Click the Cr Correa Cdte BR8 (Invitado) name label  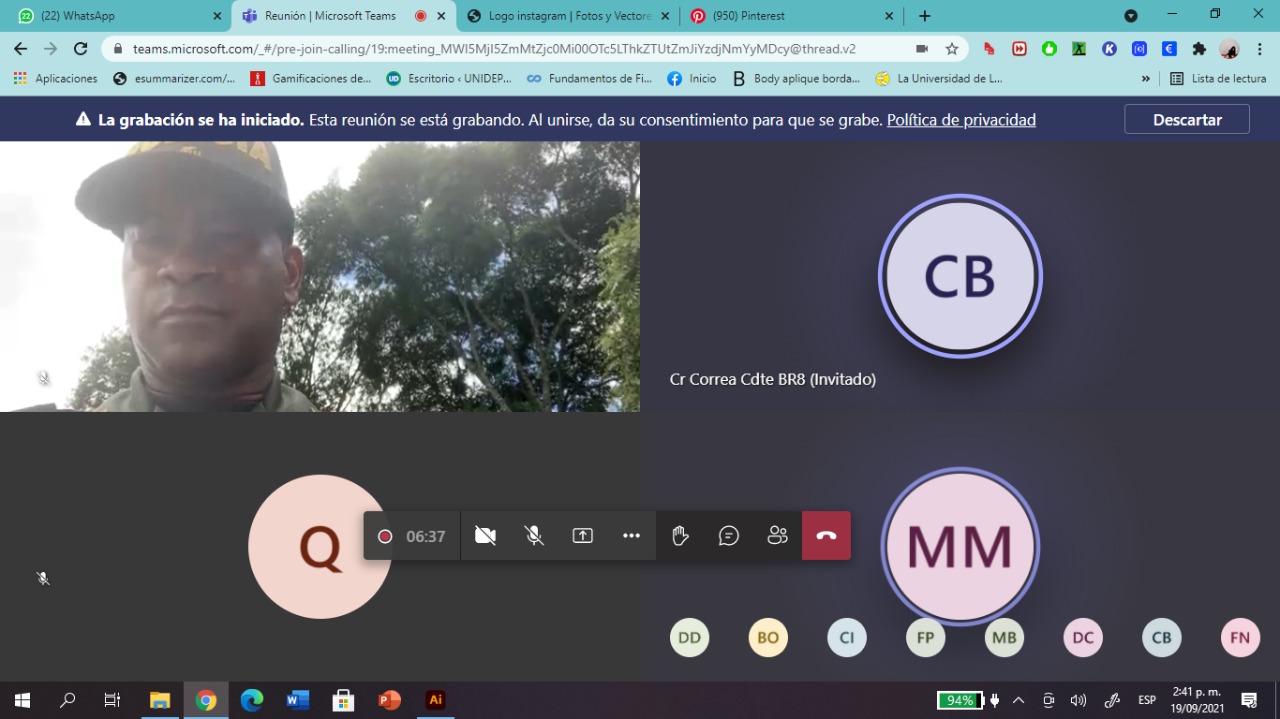[773, 380]
